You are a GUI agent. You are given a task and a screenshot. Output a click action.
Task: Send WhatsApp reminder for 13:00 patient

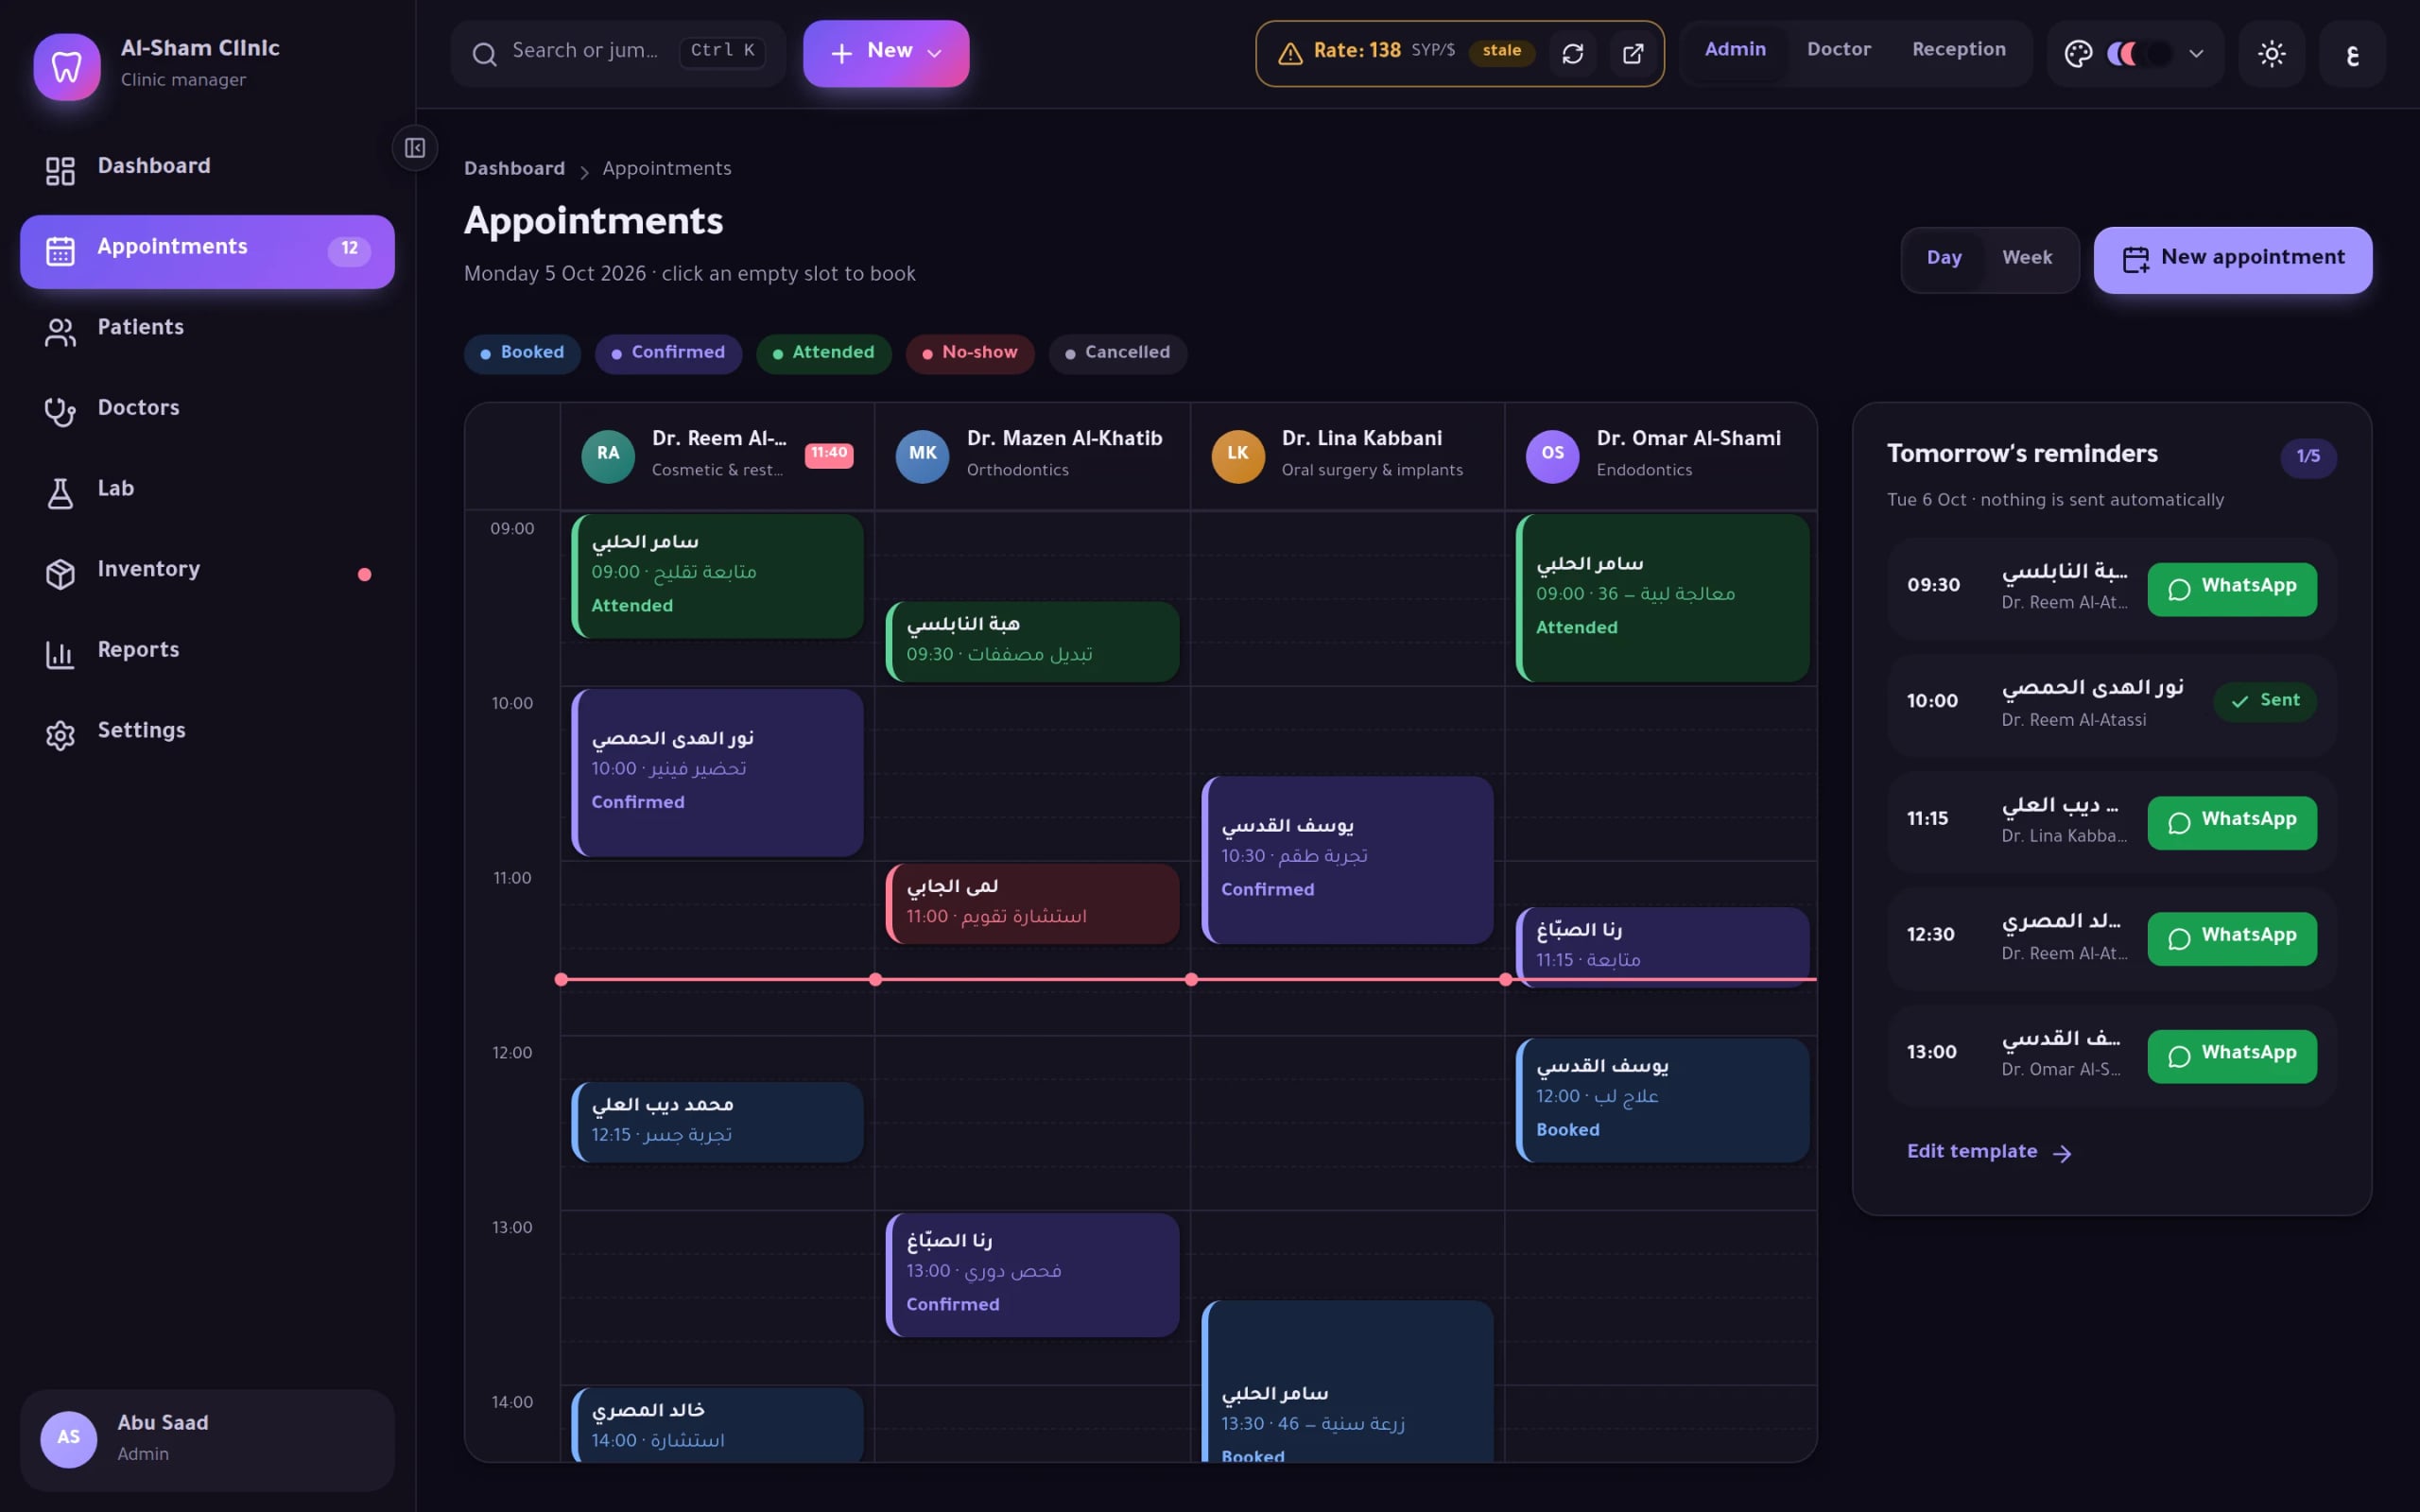click(x=2231, y=1056)
